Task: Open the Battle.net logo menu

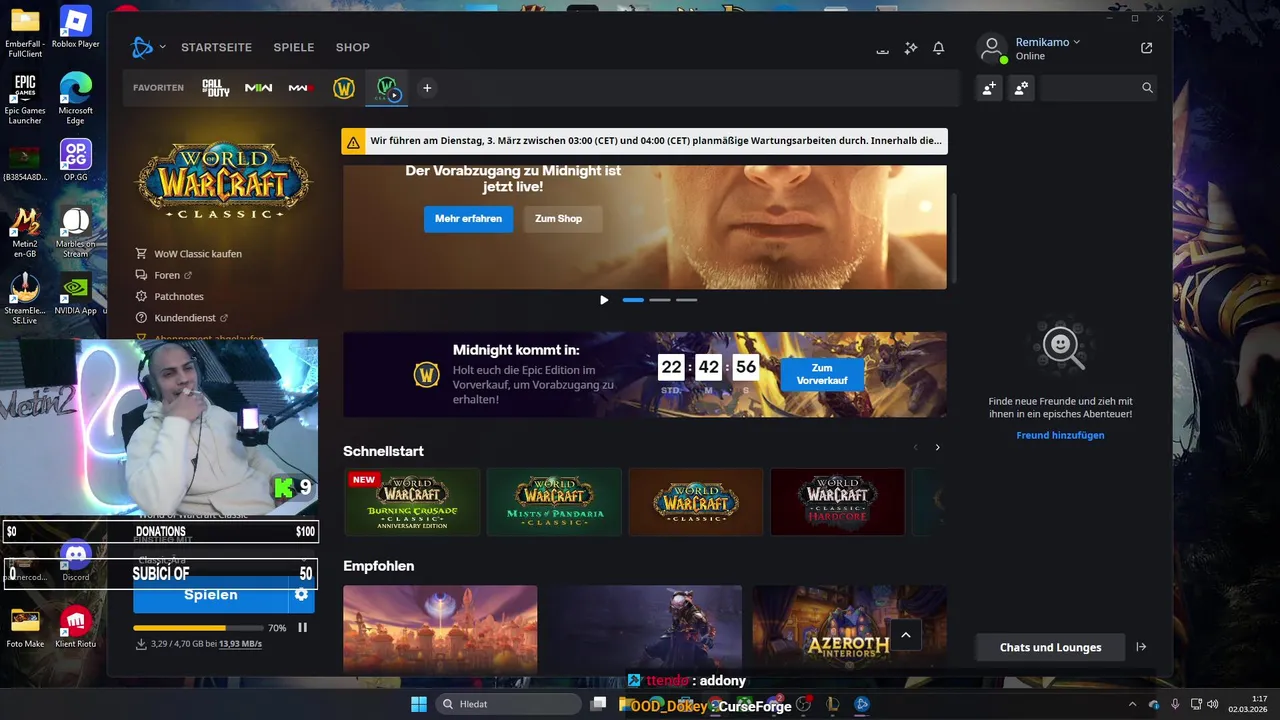Action: [142, 47]
